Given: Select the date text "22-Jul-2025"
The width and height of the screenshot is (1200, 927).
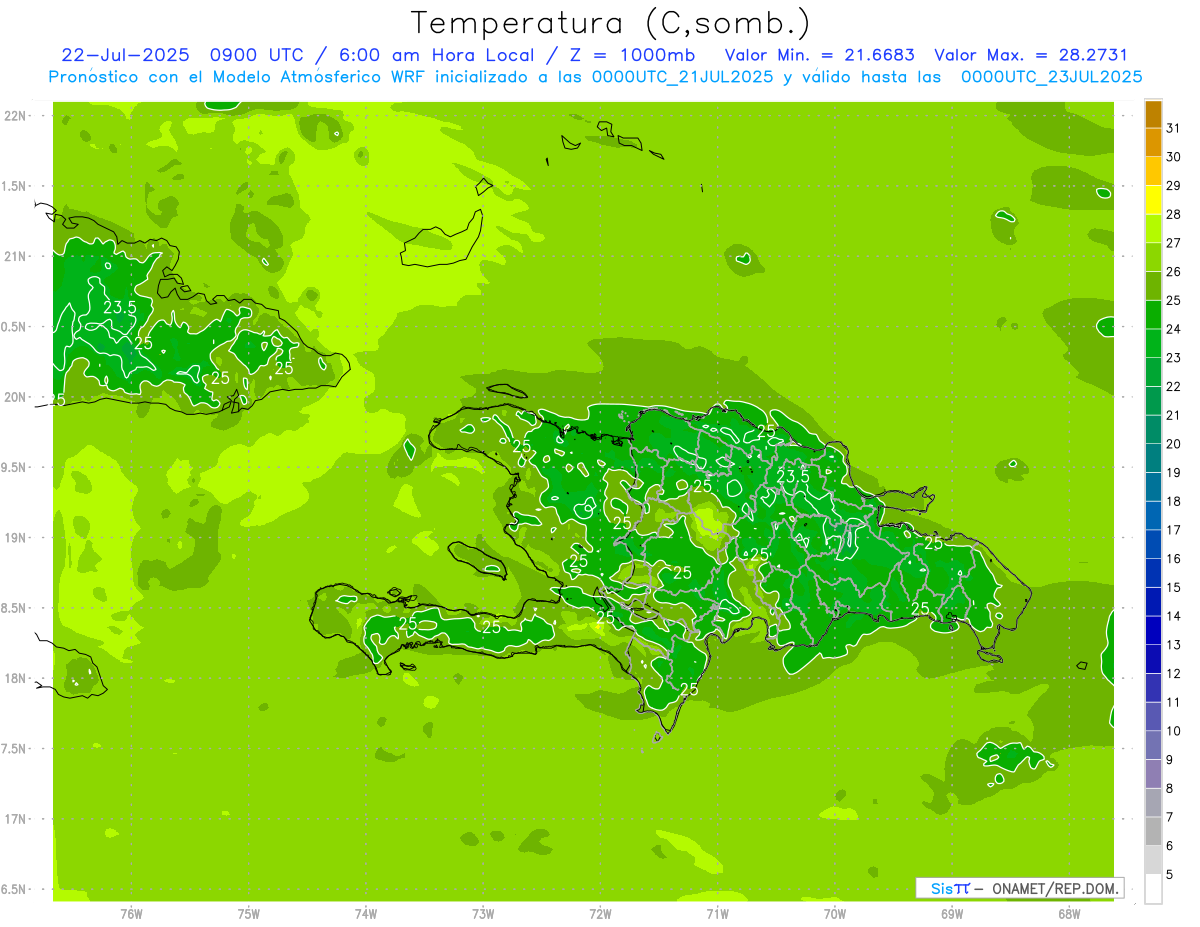Looking at the screenshot, I should [125, 55].
